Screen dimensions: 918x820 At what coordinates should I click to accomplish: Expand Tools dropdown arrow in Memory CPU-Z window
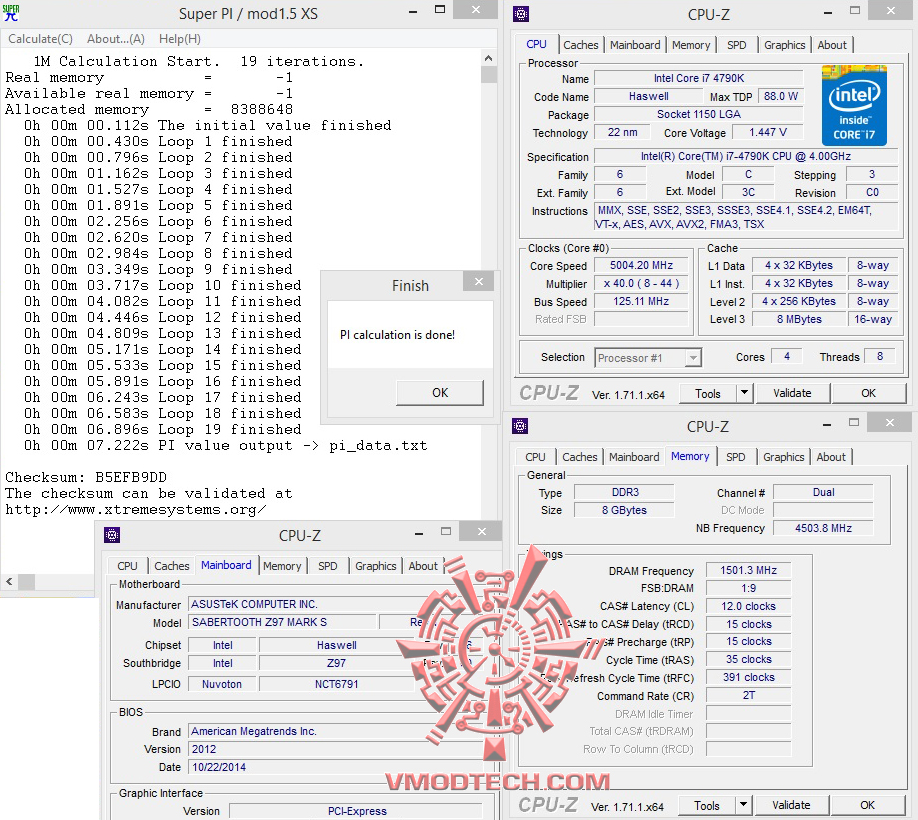(x=744, y=805)
